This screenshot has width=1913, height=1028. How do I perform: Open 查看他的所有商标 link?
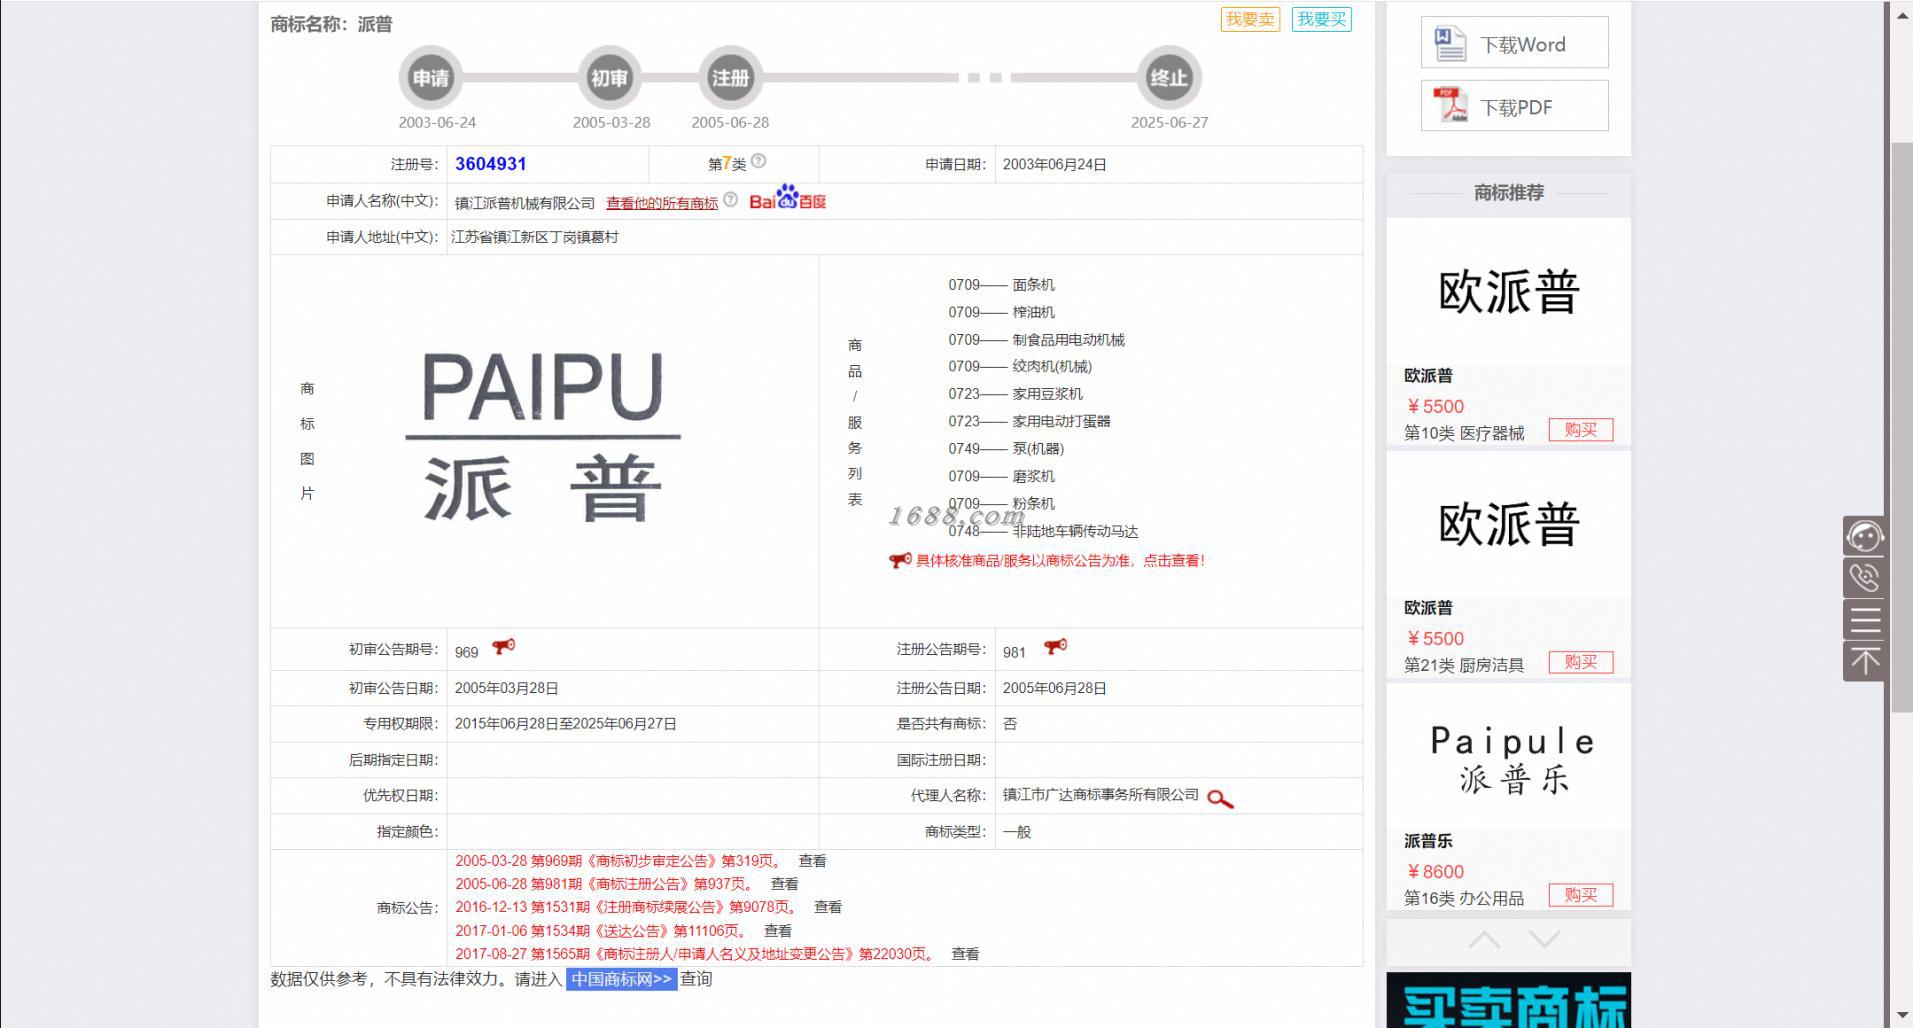point(662,203)
